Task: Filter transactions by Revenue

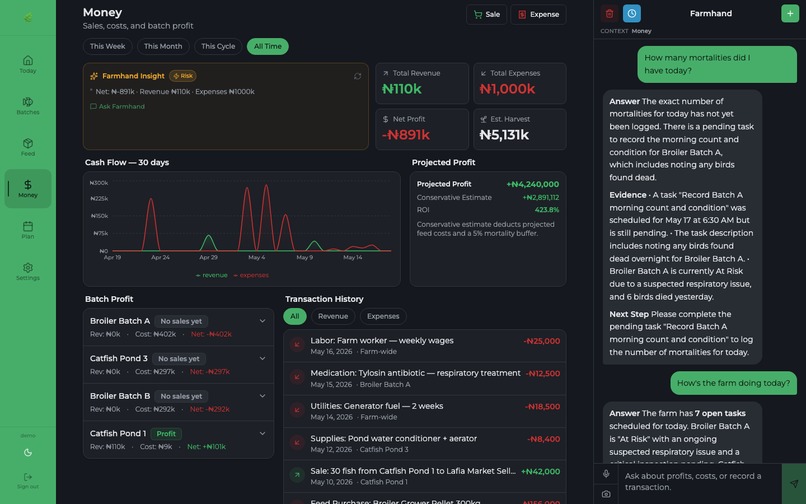Action: [x=333, y=316]
